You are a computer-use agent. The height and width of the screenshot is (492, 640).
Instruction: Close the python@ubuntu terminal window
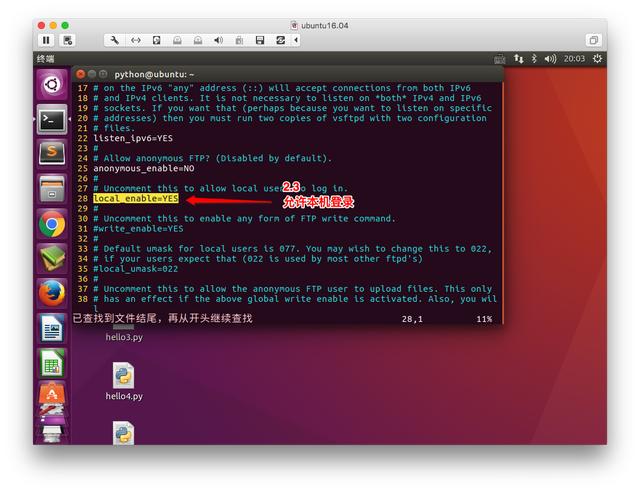[x=80, y=74]
